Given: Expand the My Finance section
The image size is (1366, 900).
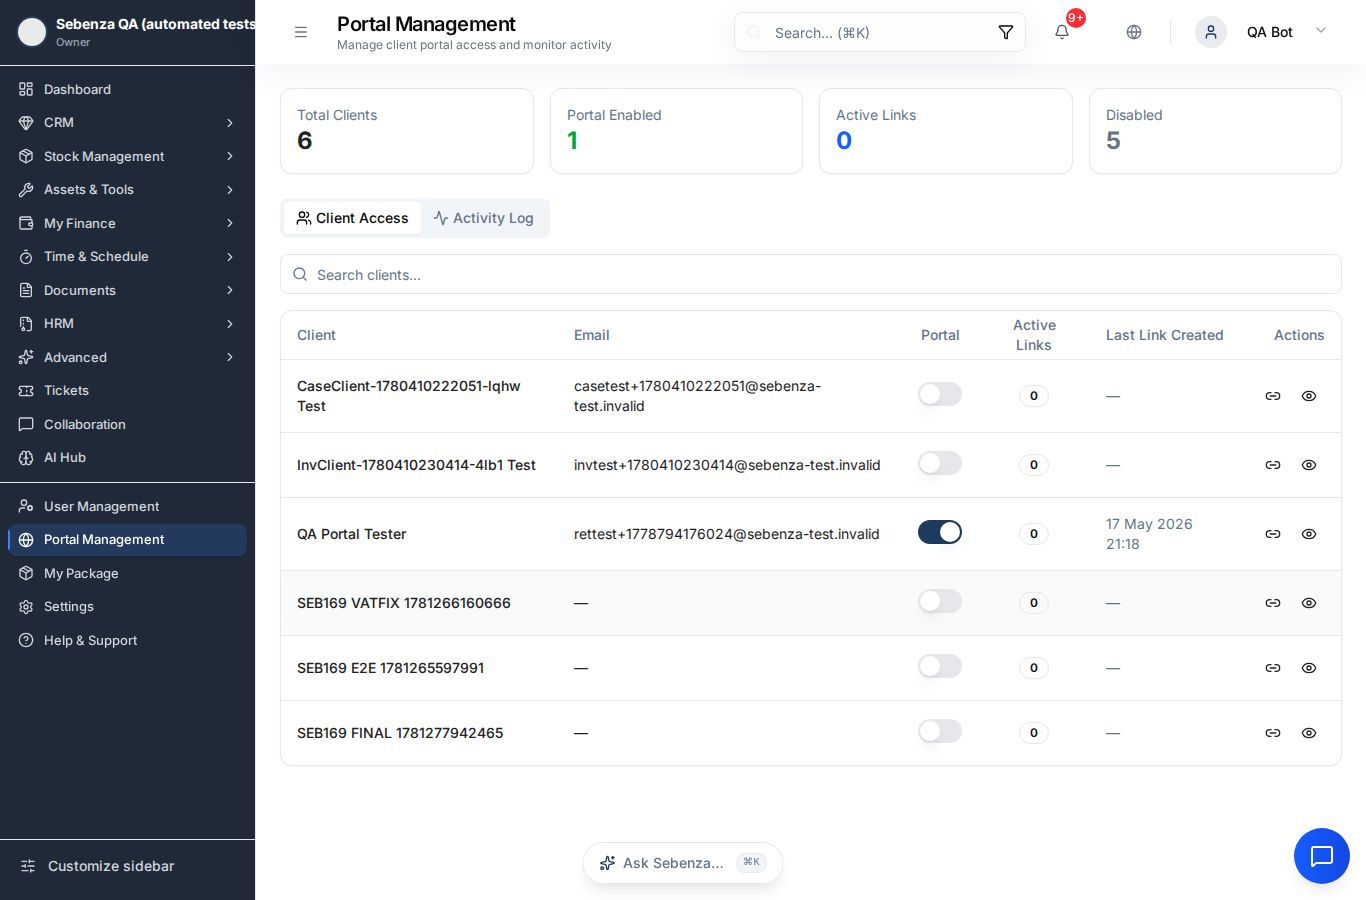Looking at the screenshot, I should [127, 223].
